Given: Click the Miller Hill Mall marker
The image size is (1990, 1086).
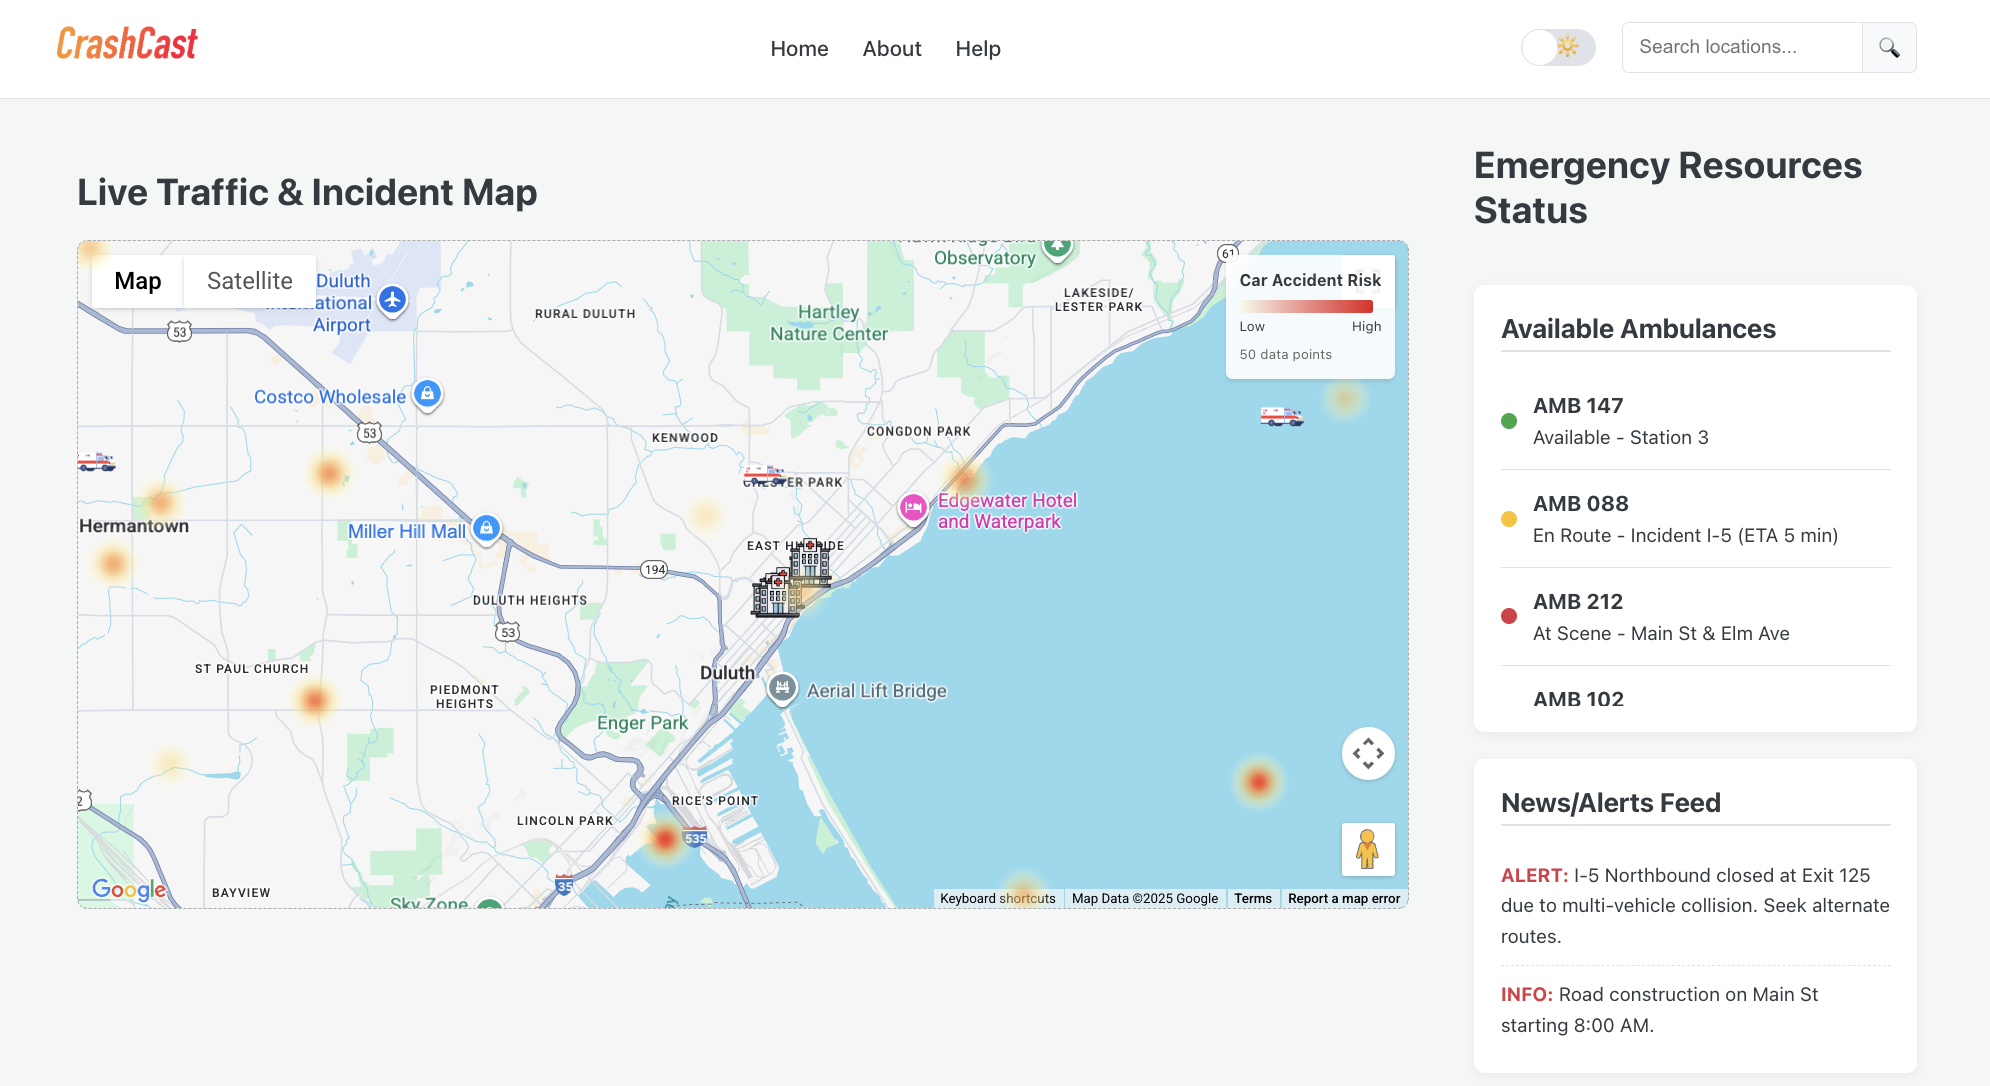Looking at the screenshot, I should click(486, 527).
